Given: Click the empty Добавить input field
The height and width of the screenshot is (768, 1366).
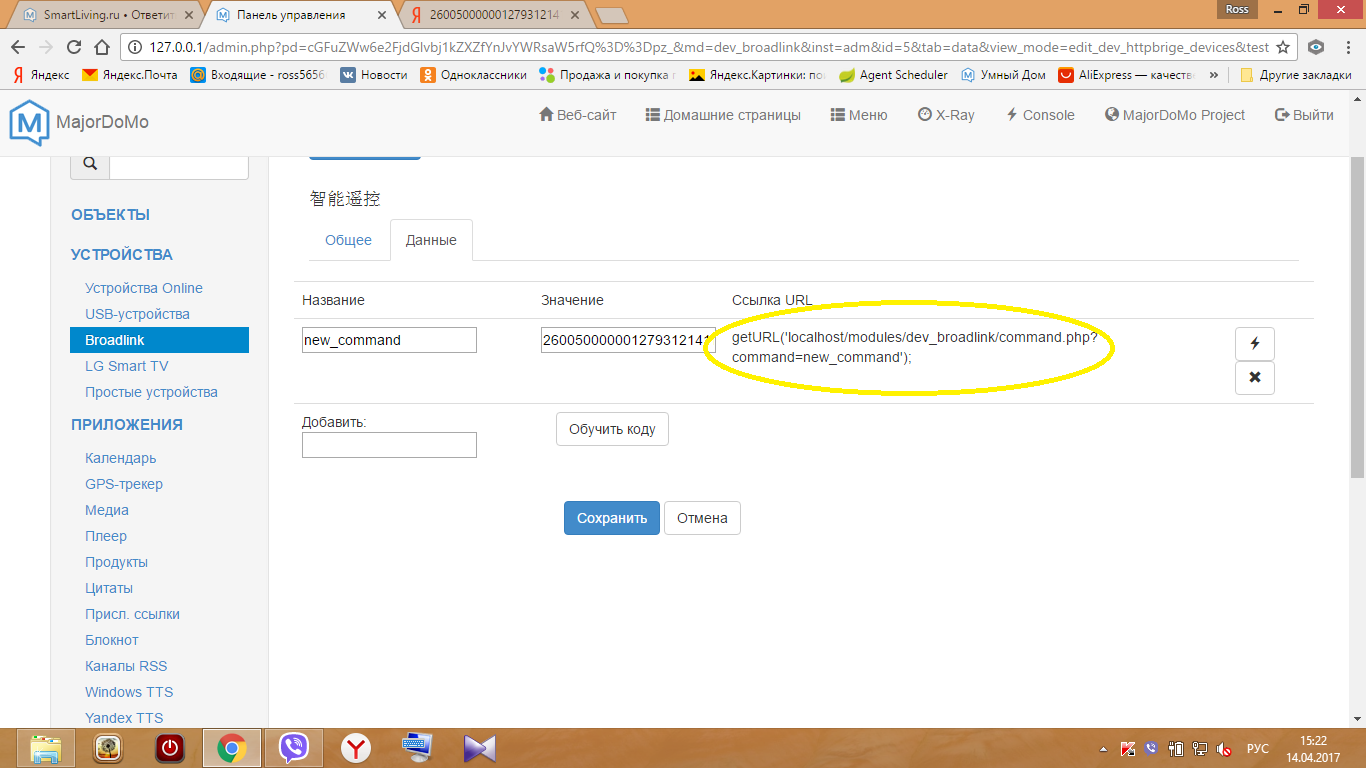Looking at the screenshot, I should tap(389, 445).
